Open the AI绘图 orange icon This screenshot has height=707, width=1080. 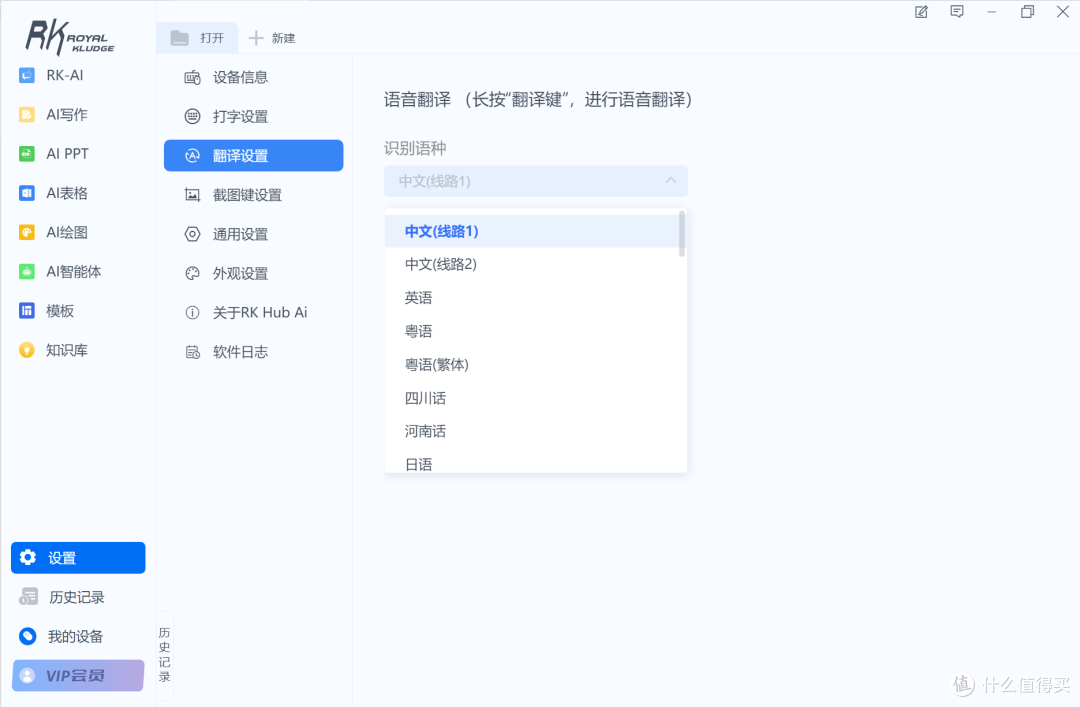pos(26,232)
